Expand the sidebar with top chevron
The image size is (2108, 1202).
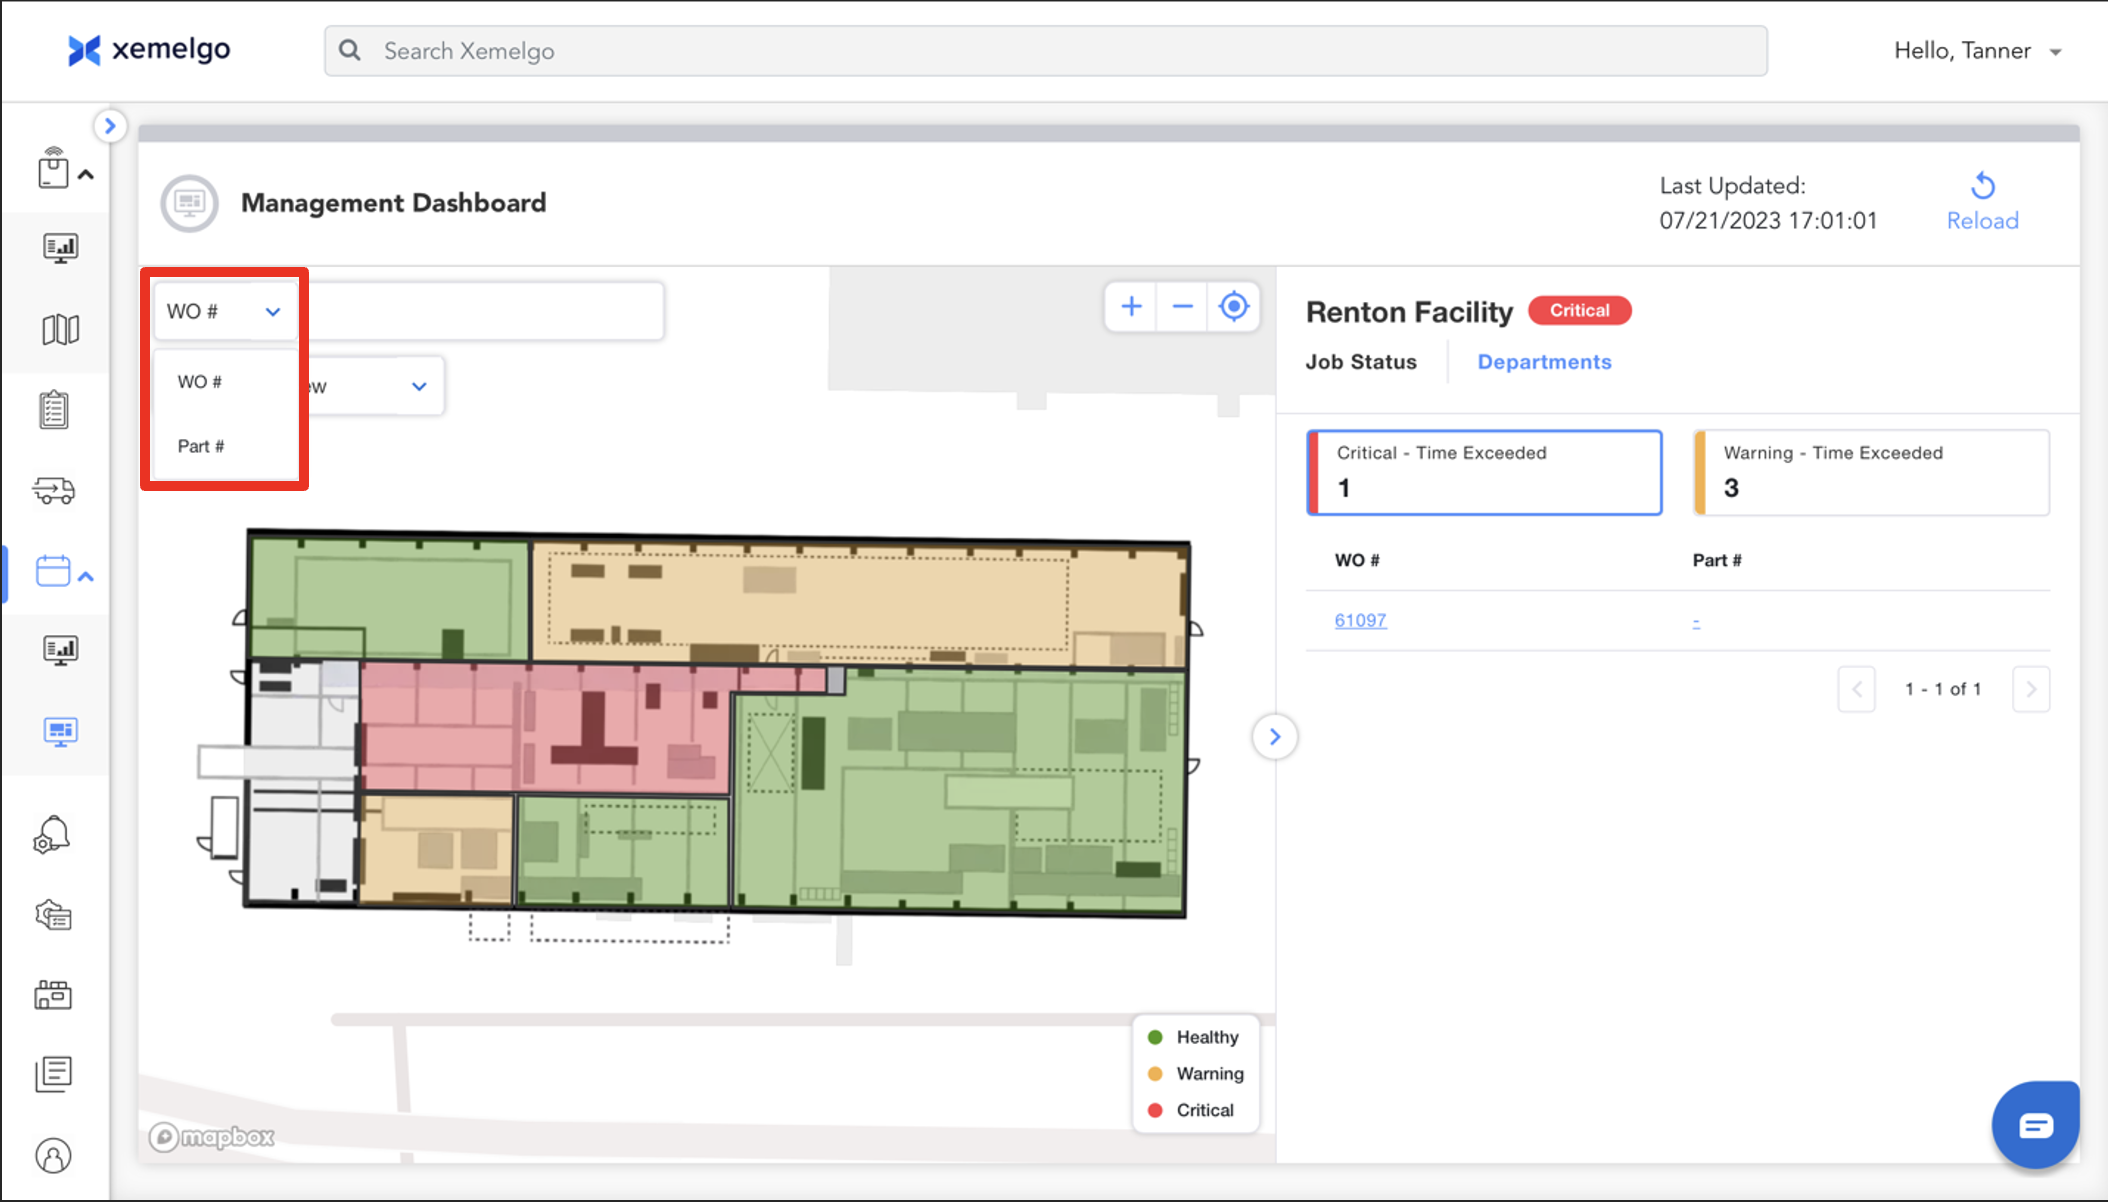[110, 126]
